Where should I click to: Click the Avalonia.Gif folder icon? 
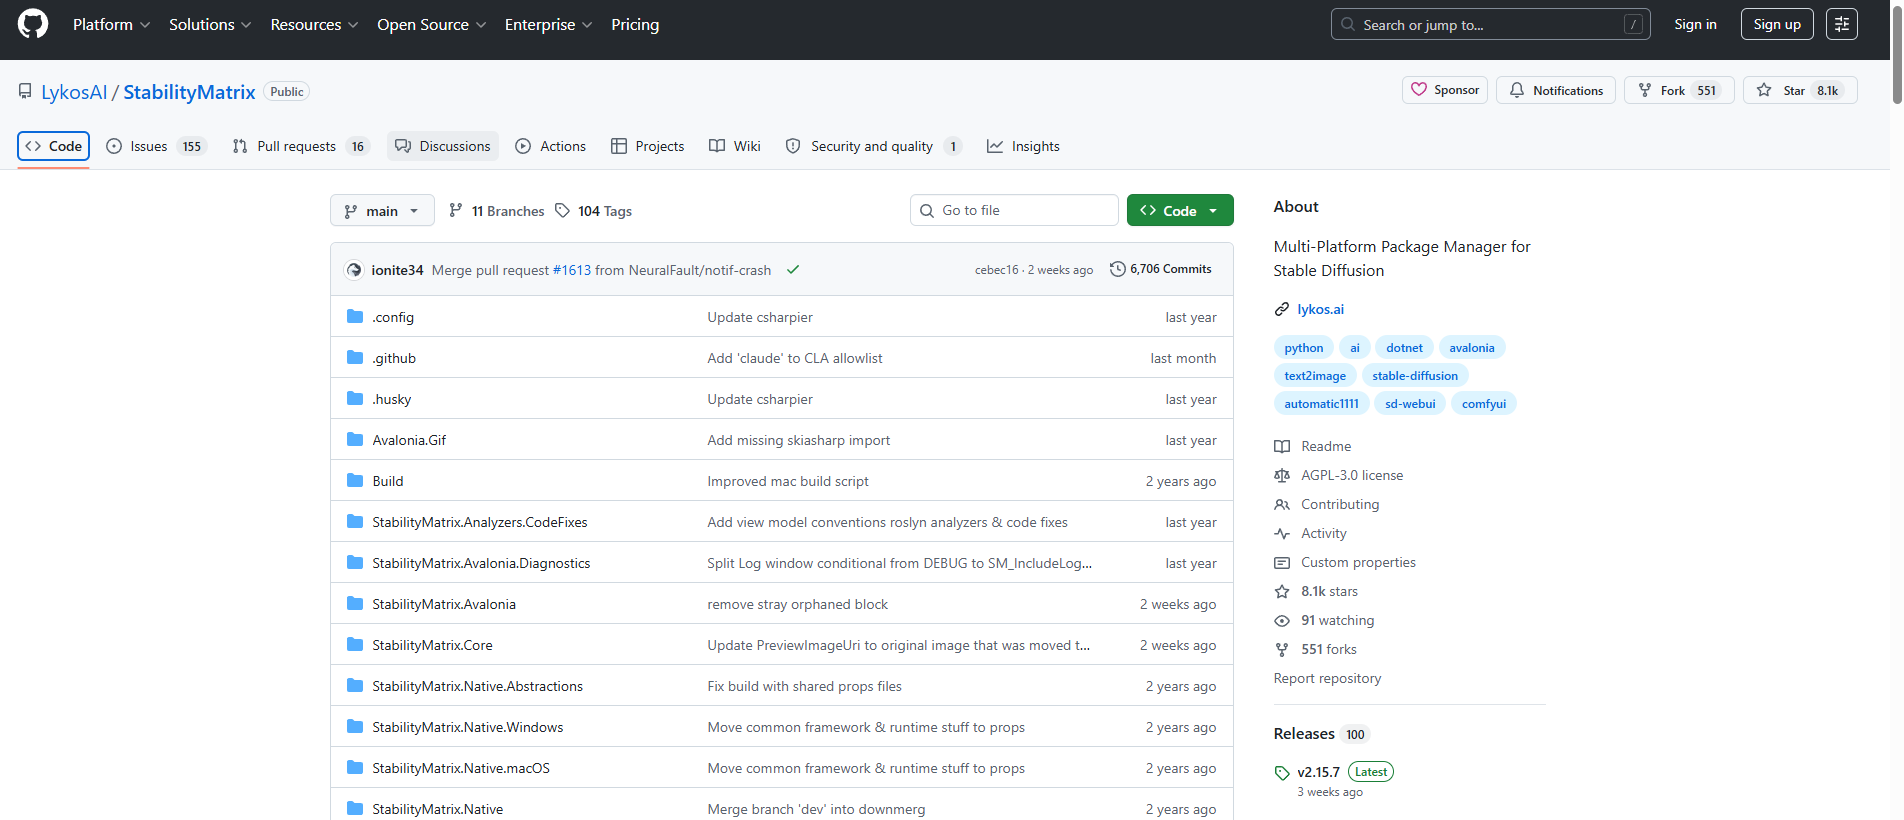355,440
